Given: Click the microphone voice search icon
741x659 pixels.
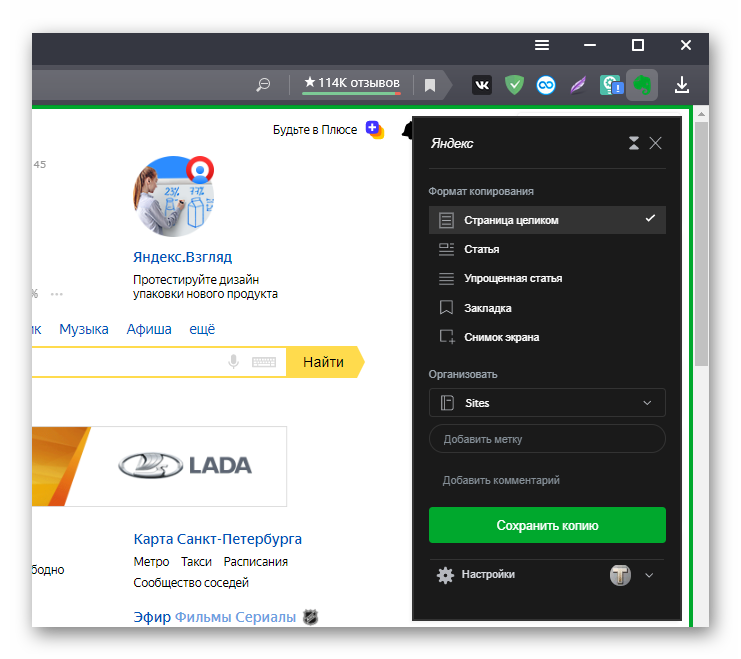Looking at the screenshot, I should (x=233, y=362).
